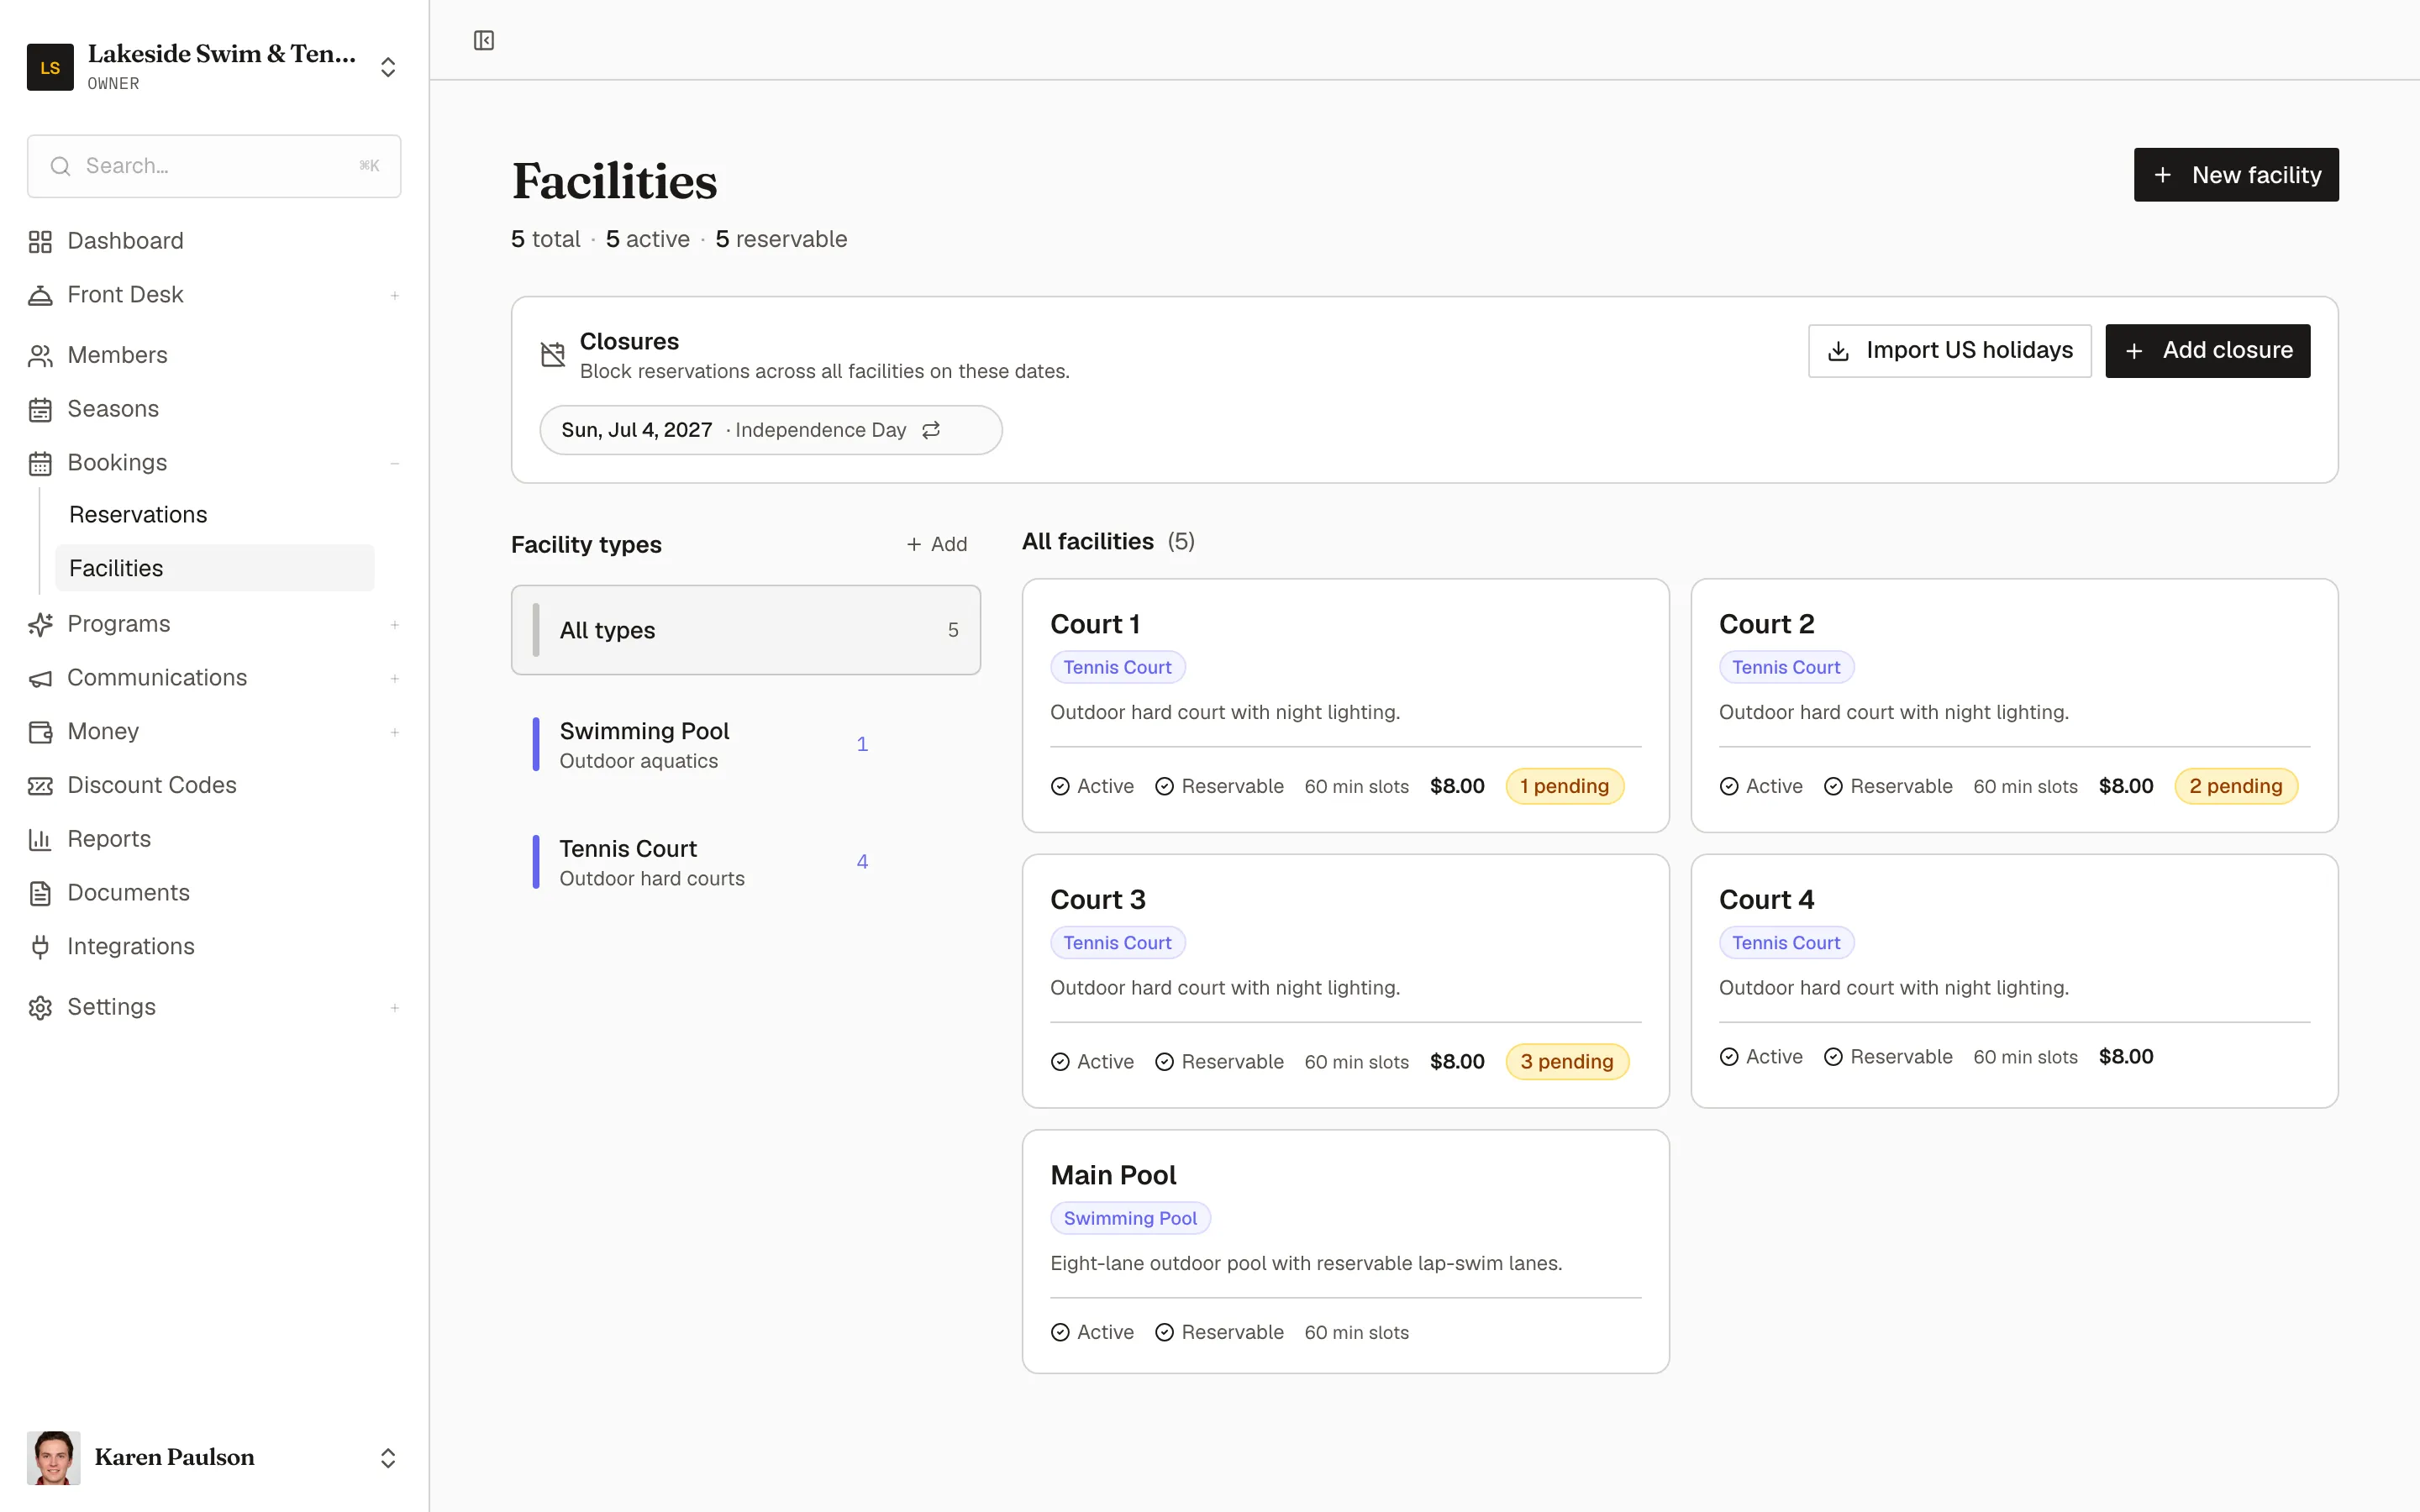Click the search magnifier icon
The image size is (2420, 1512).
tap(61, 166)
